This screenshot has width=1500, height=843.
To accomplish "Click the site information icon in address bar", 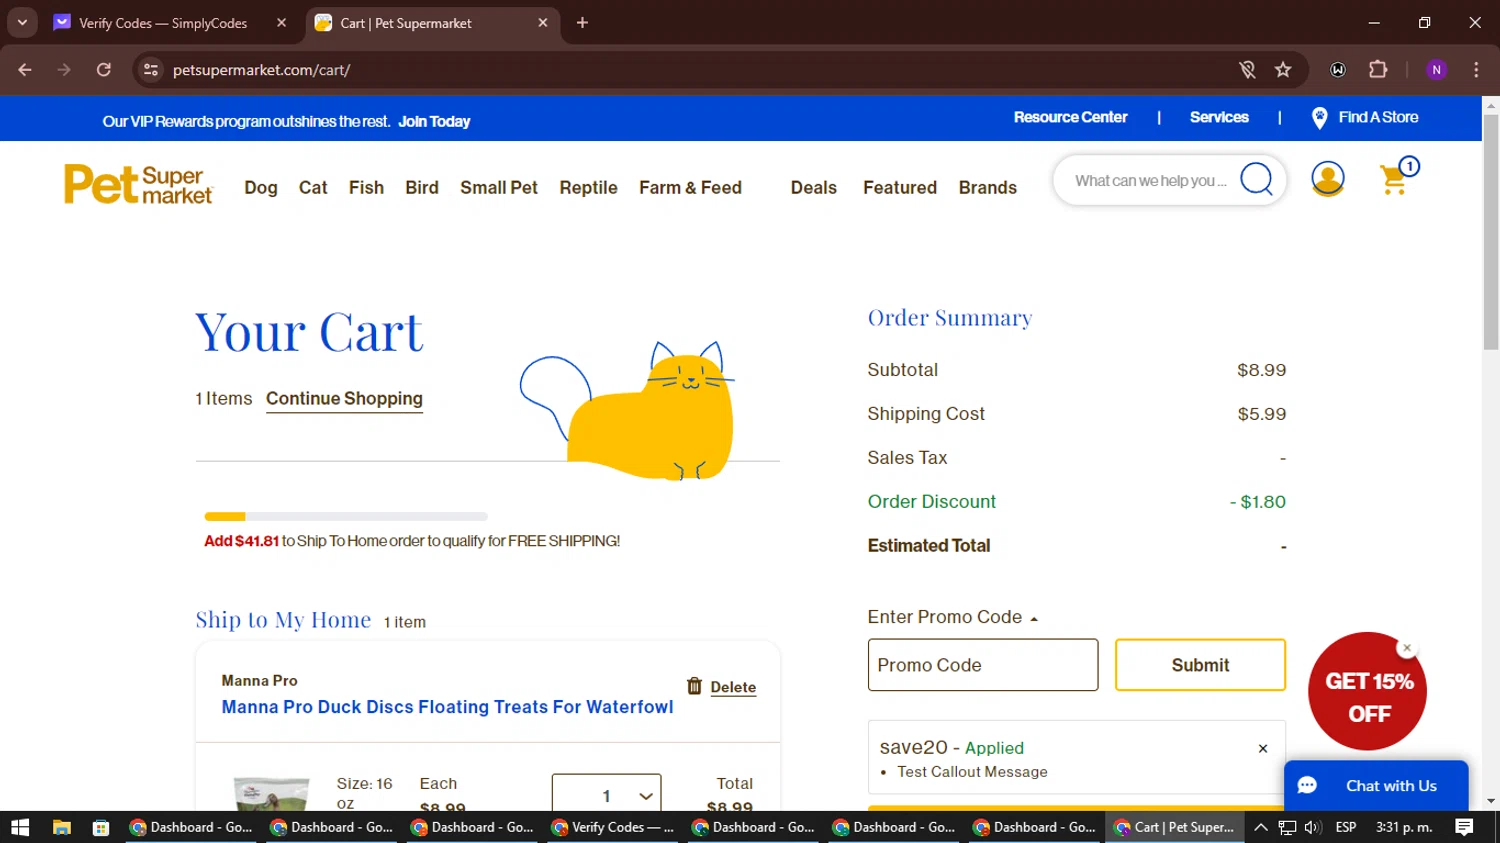I will click(151, 70).
